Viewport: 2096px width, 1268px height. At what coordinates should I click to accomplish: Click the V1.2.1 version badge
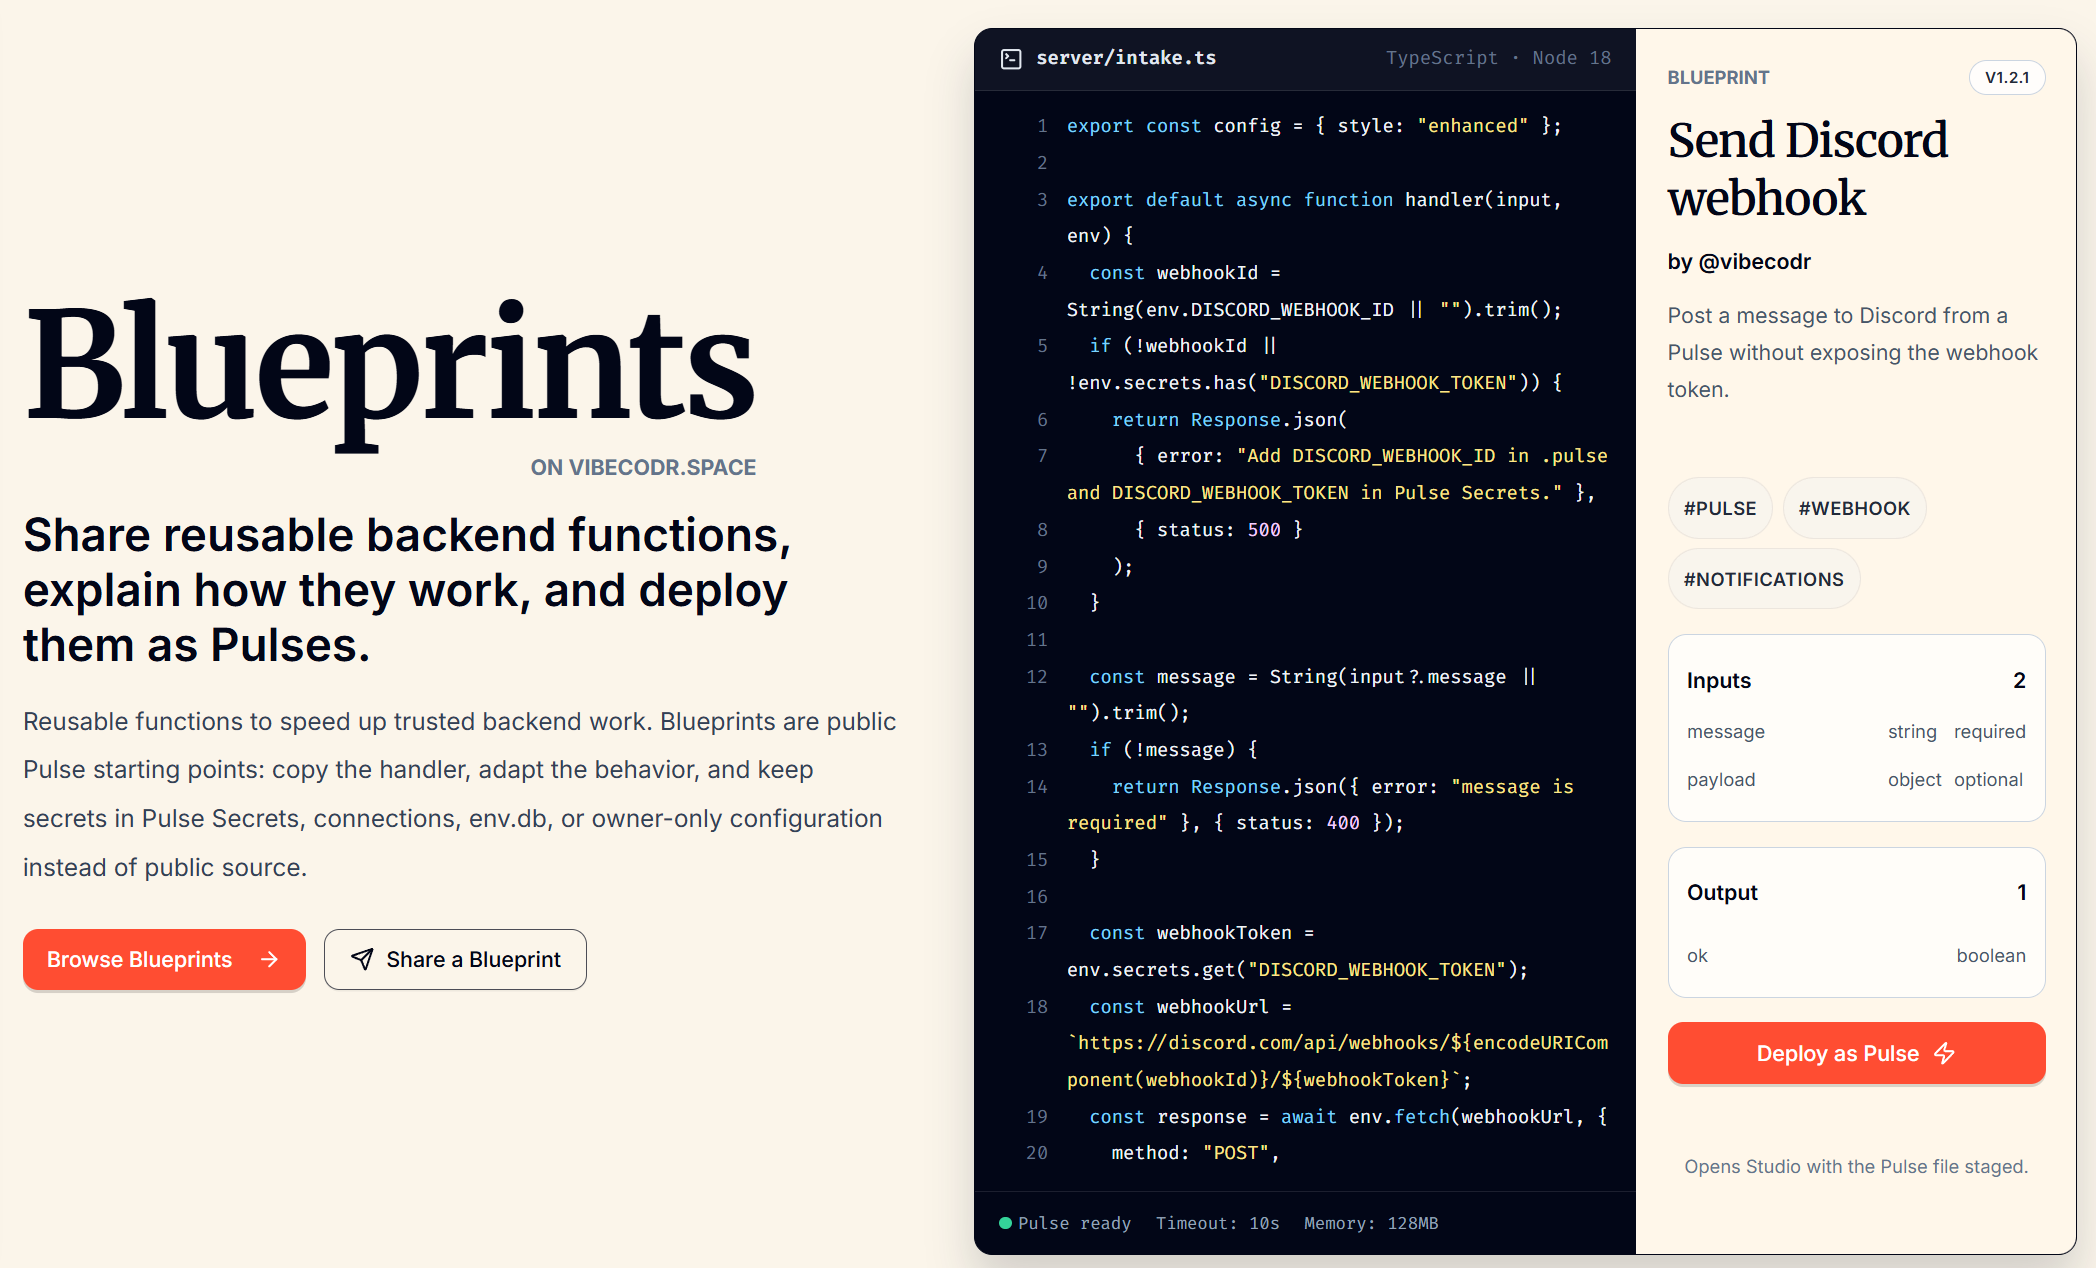coord(2007,77)
